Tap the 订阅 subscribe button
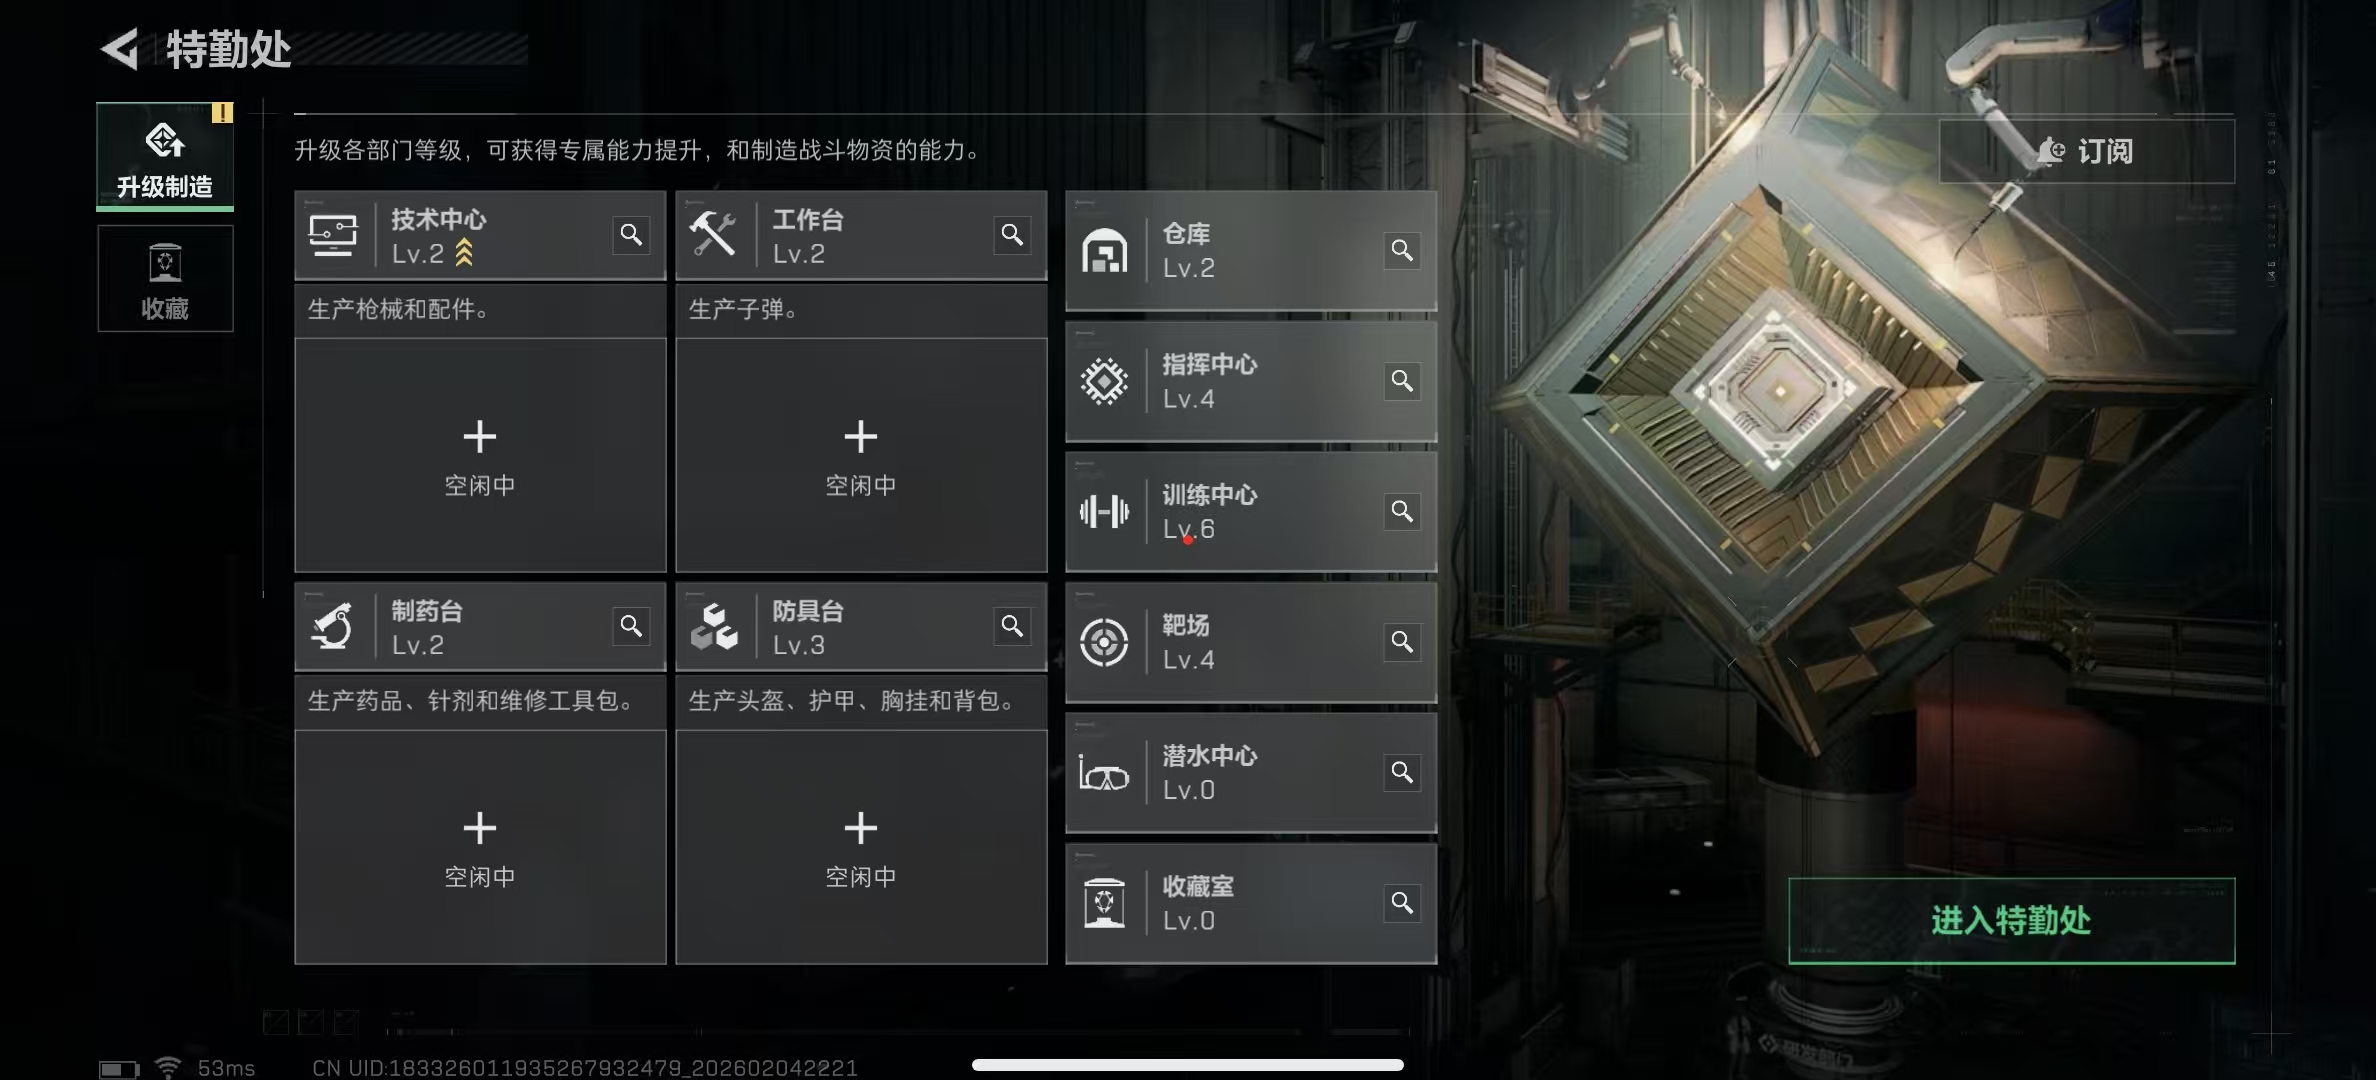The width and height of the screenshot is (2376, 1080). click(2087, 151)
